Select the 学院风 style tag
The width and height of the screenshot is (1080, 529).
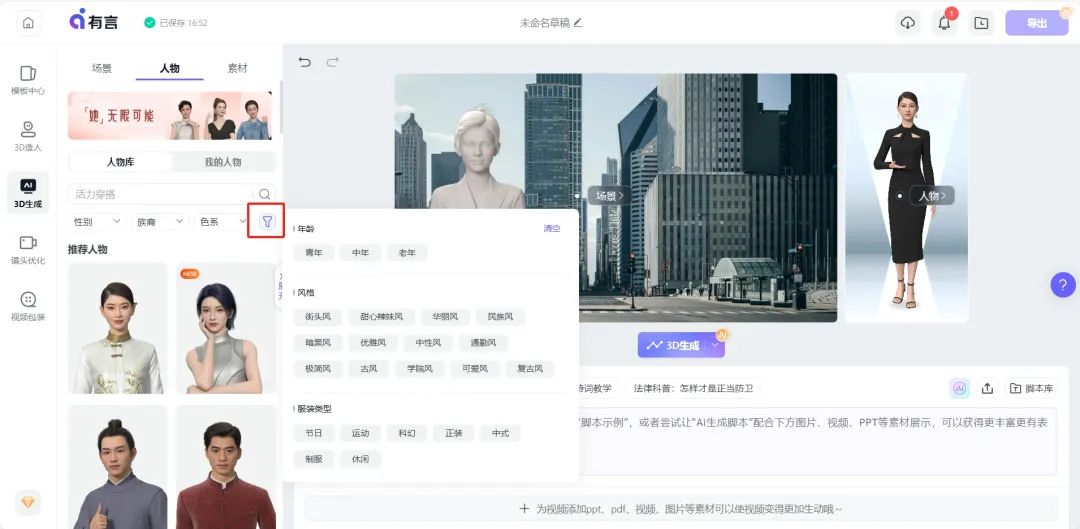(419, 369)
